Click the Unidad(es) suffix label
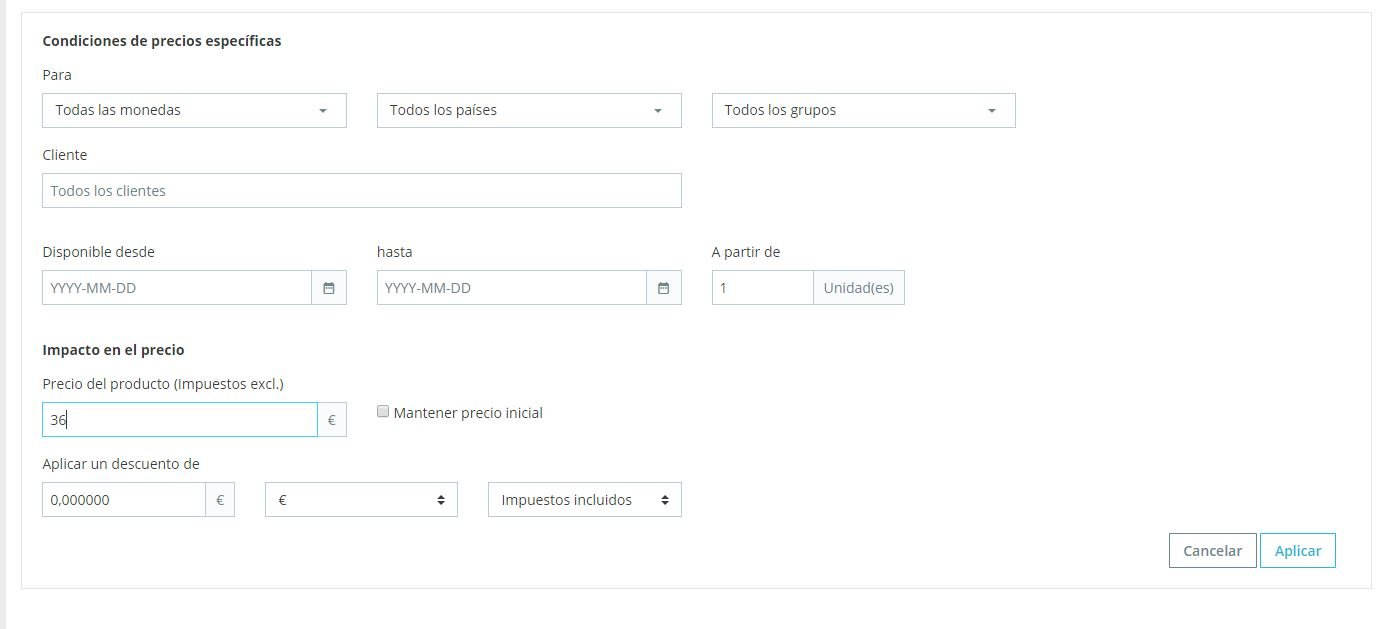Viewport: 1376px width, 629px height. (858, 288)
